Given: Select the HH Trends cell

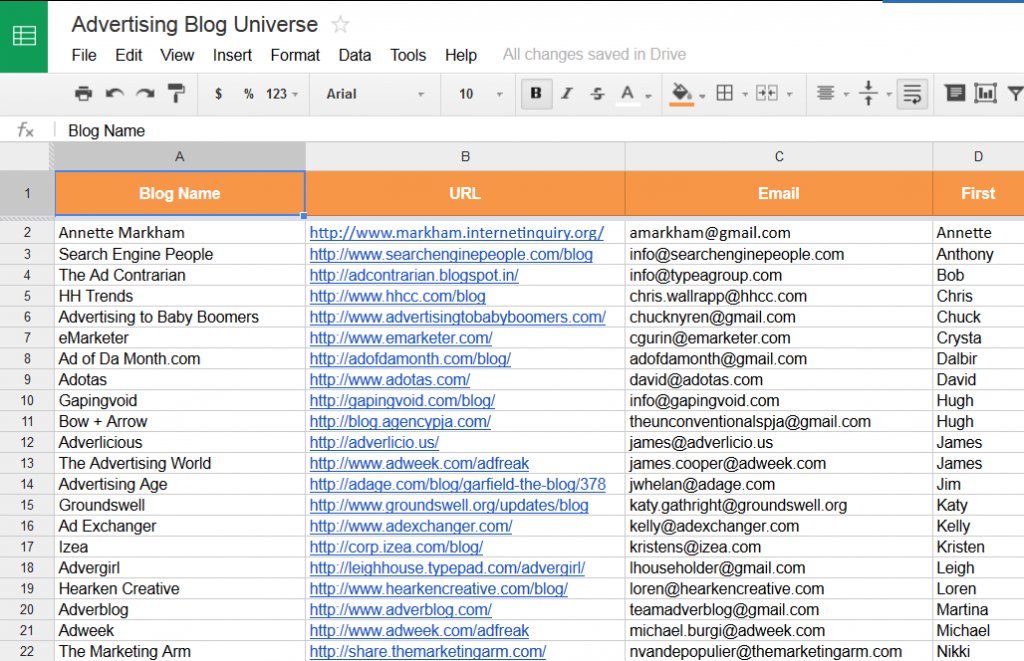Looking at the screenshot, I should pyautogui.click(x=180, y=296).
